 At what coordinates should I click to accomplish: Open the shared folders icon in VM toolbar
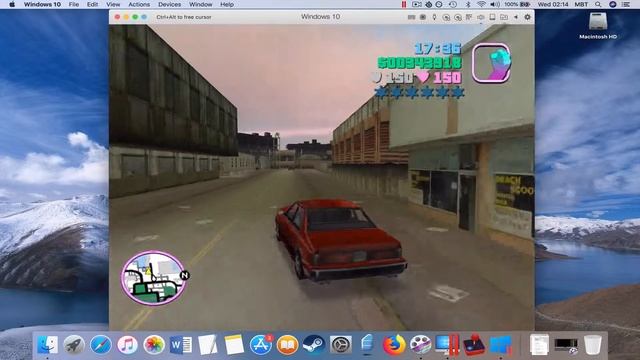[x=504, y=17]
